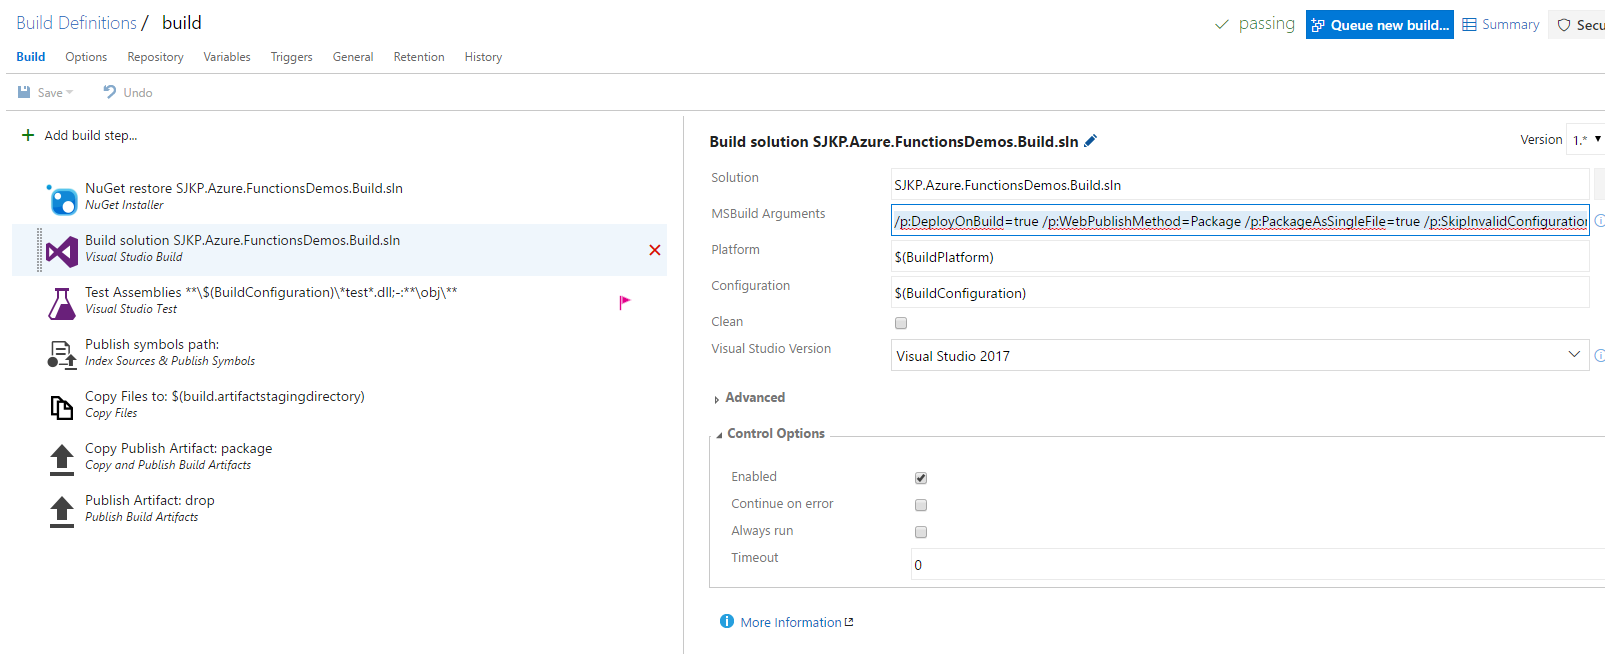Open the Summary link

coord(1501,25)
